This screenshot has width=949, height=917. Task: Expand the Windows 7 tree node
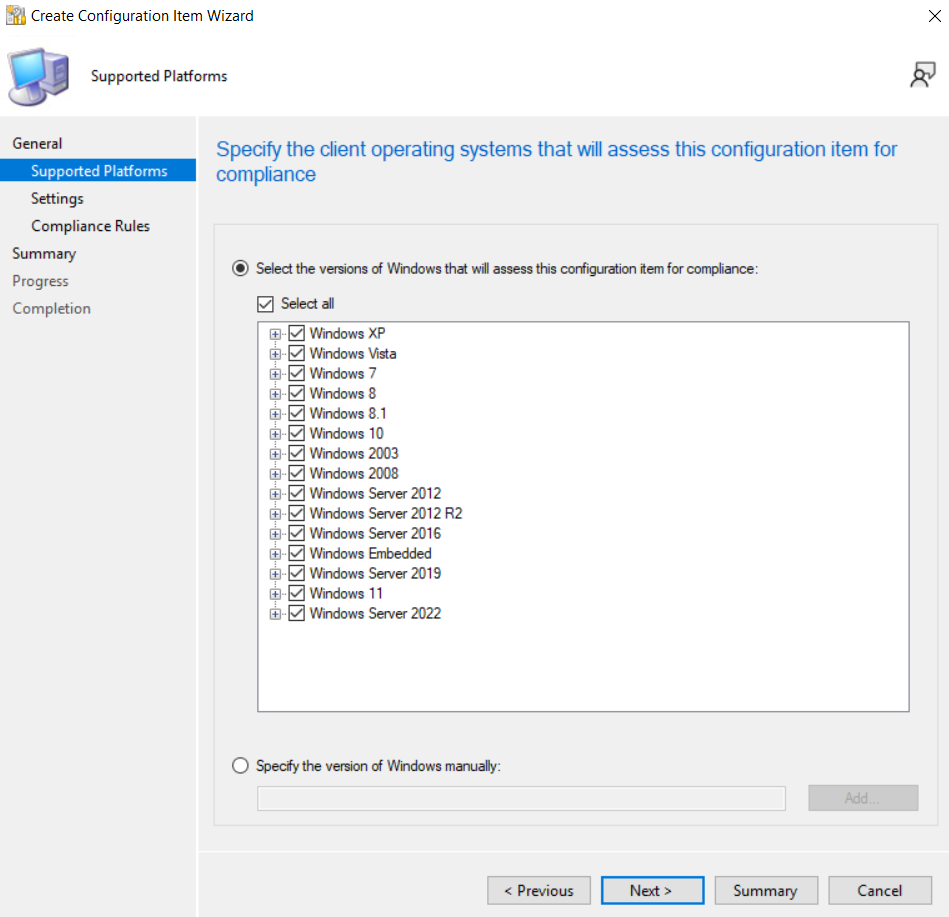[275, 374]
